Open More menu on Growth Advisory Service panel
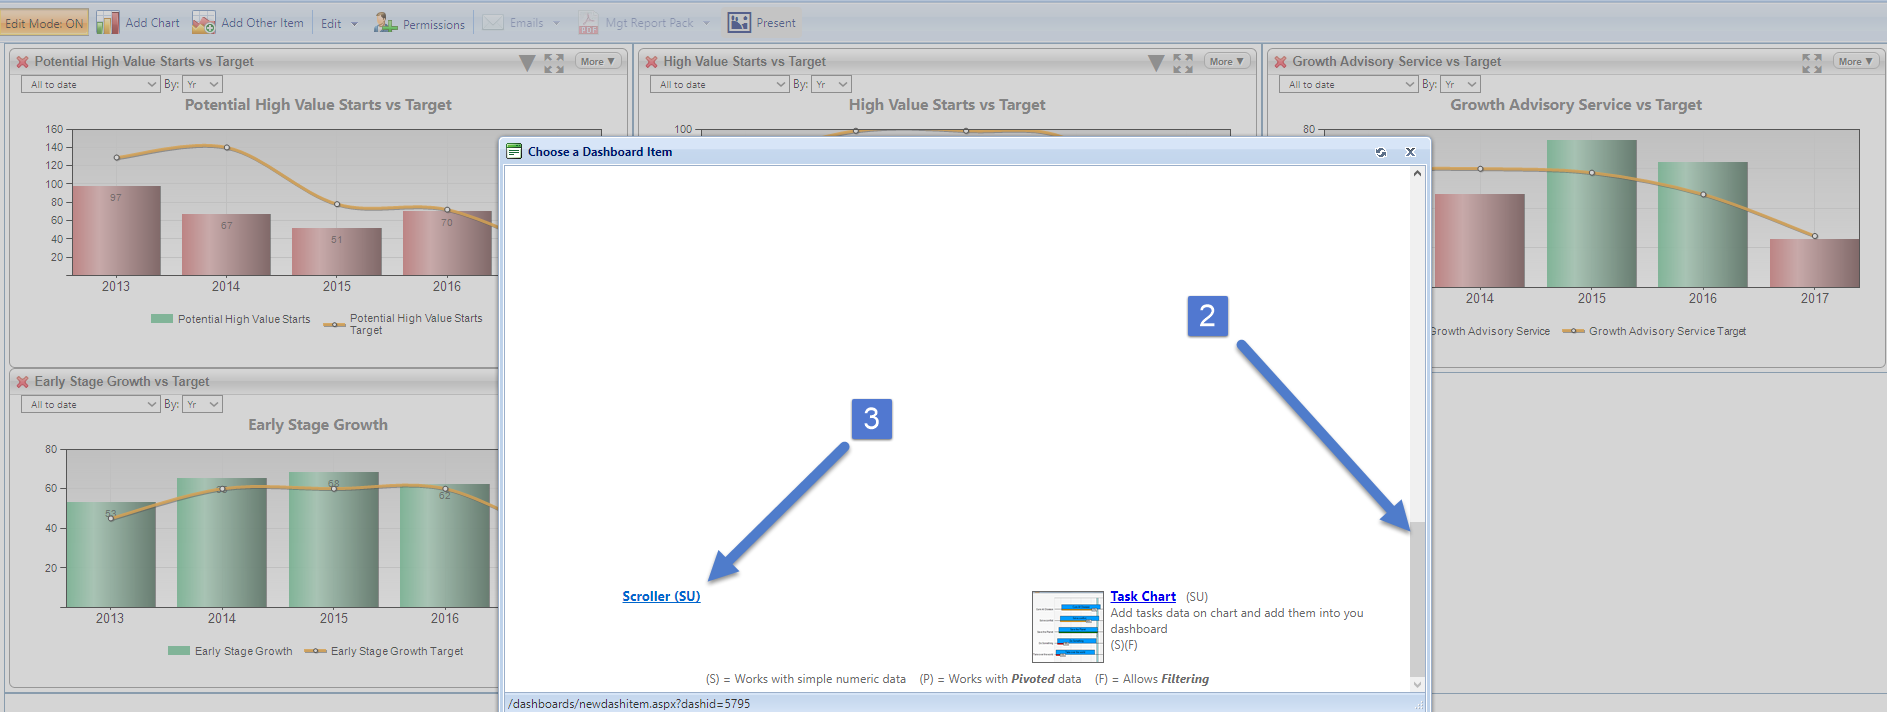This screenshot has width=1887, height=712. coord(1856,62)
